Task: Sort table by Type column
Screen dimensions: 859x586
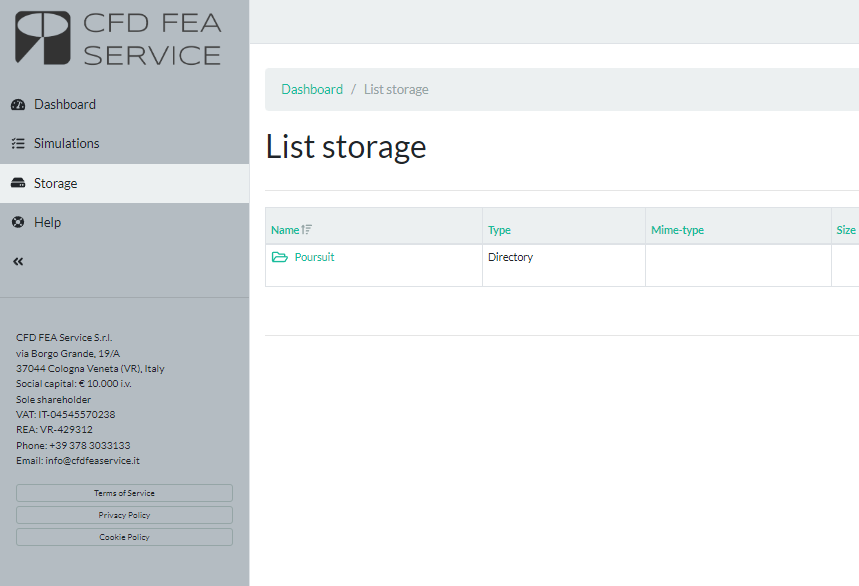Action: [499, 230]
